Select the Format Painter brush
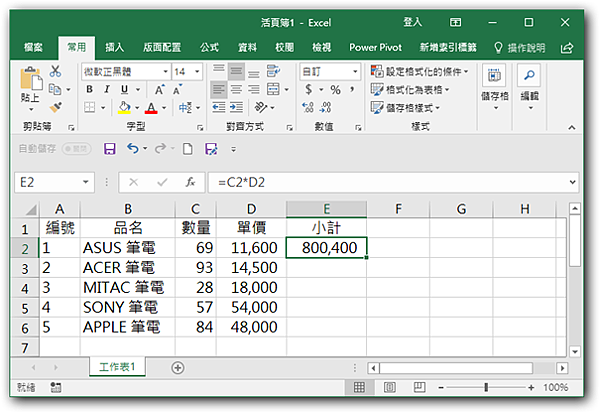This screenshot has height=413, width=600. coord(56,107)
